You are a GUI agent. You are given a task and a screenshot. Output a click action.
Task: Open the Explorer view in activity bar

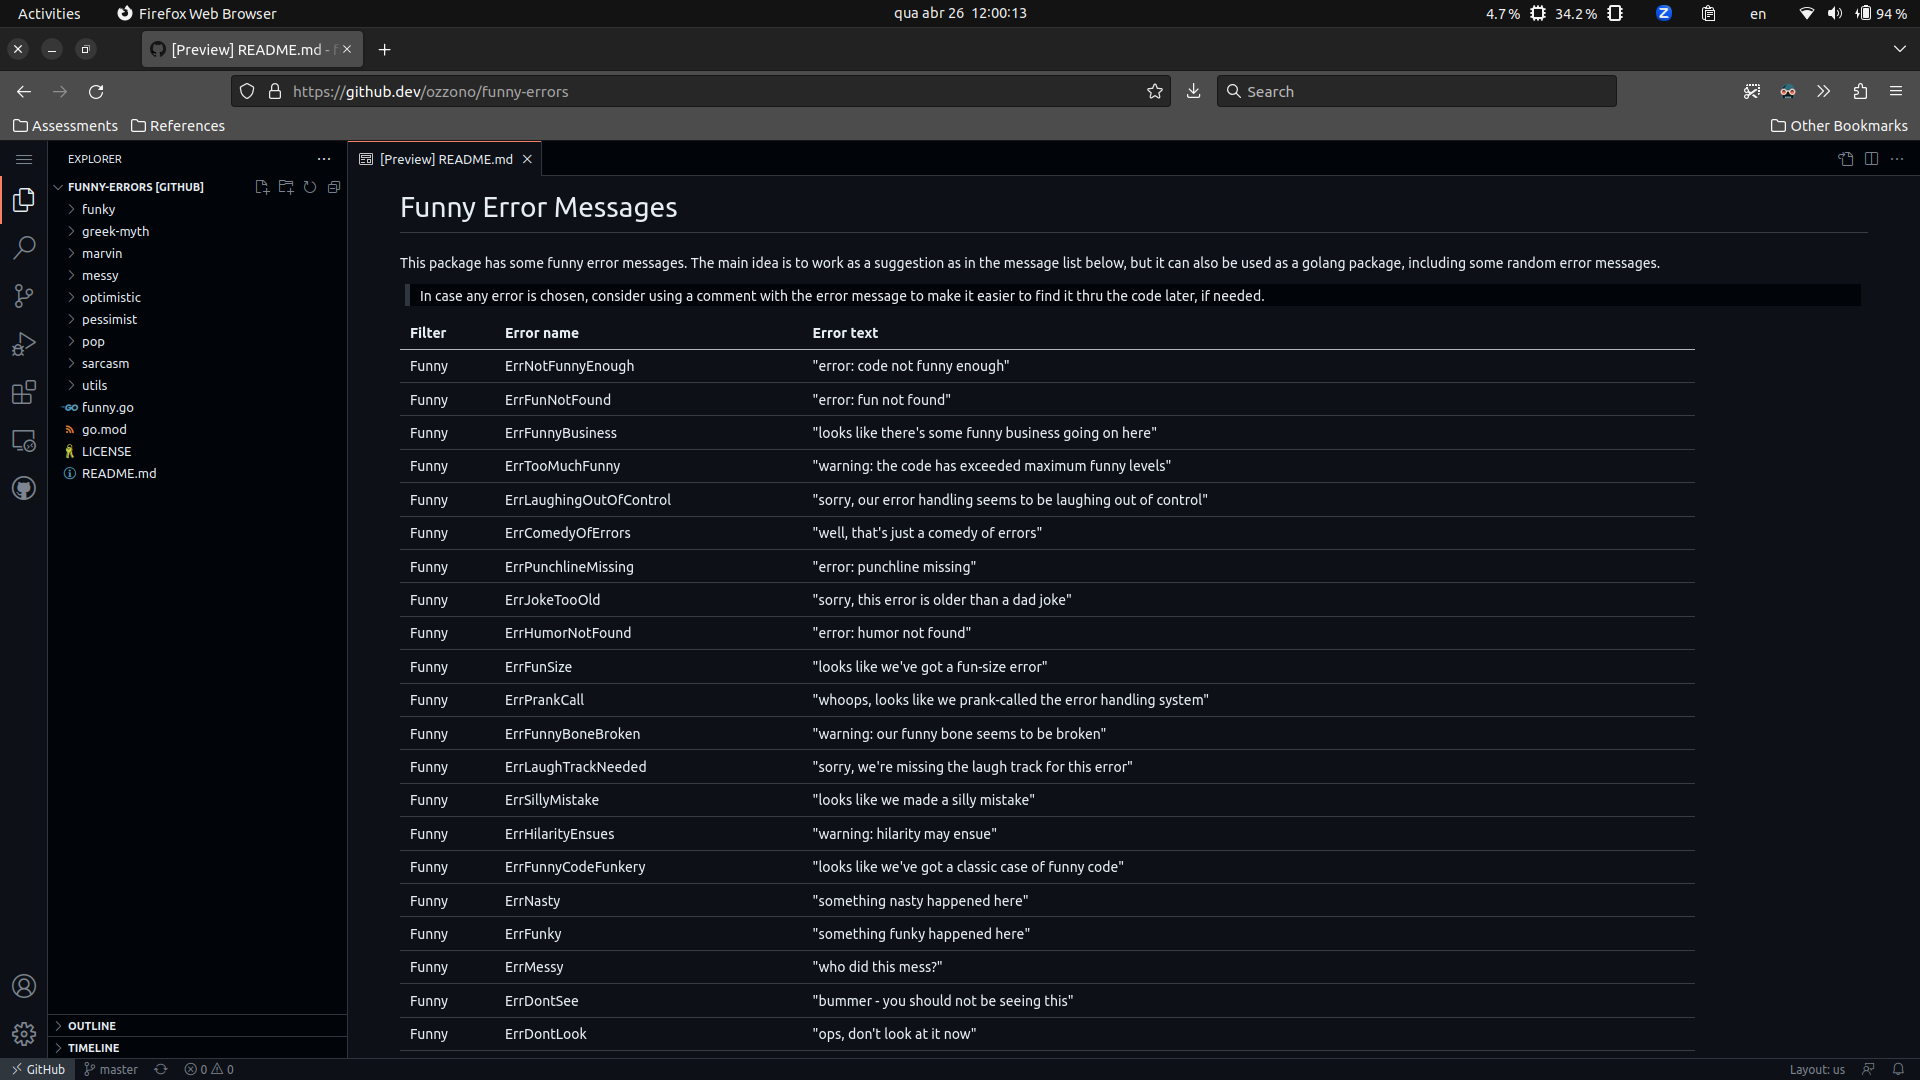point(24,200)
